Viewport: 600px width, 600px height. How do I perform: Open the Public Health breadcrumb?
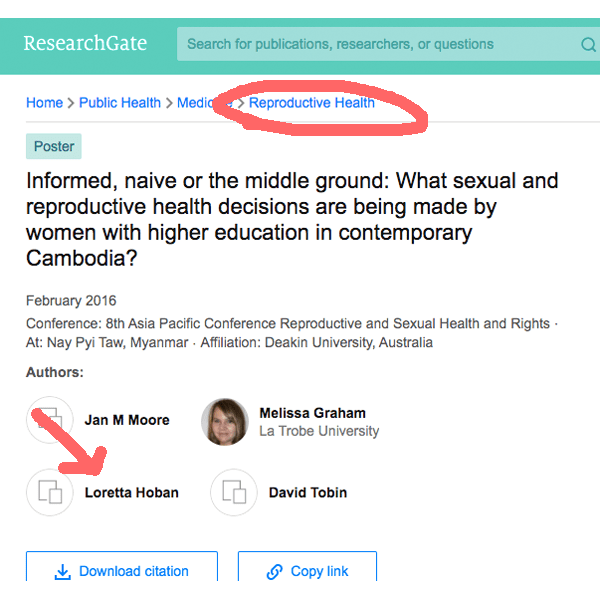120,103
